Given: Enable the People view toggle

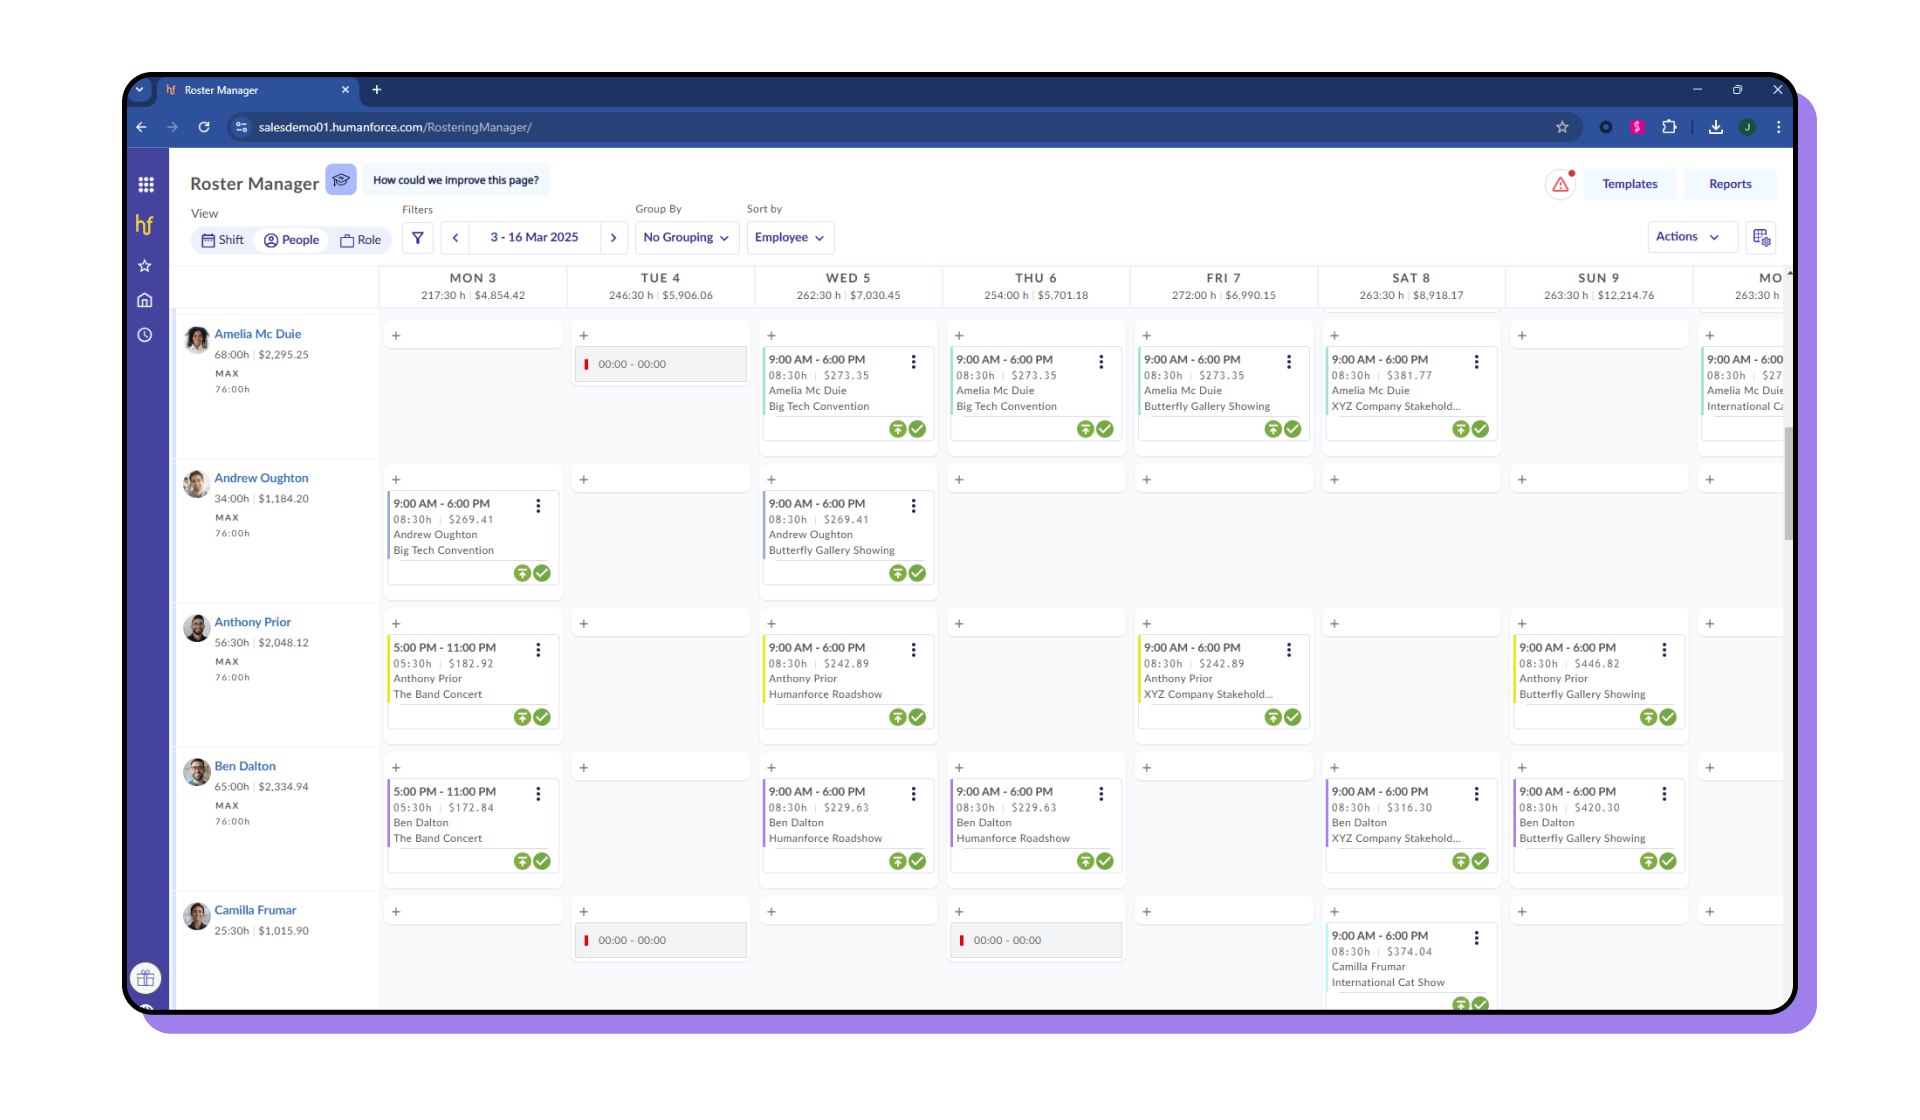Looking at the screenshot, I should pyautogui.click(x=291, y=239).
